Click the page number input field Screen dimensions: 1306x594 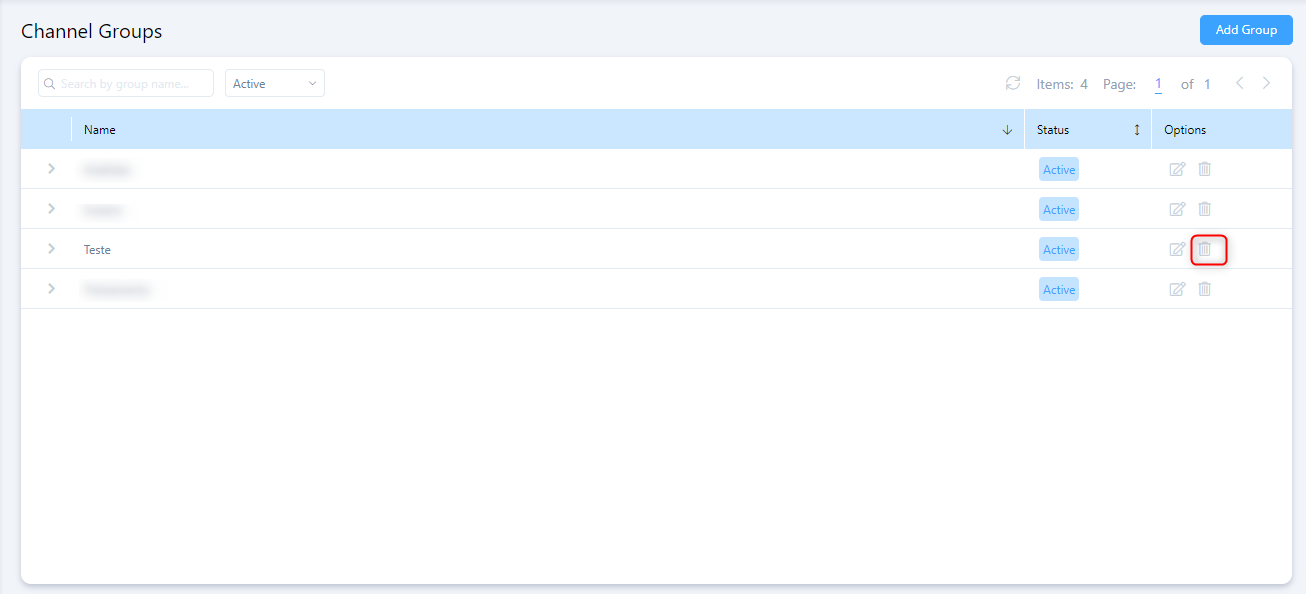click(x=1157, y=84)
